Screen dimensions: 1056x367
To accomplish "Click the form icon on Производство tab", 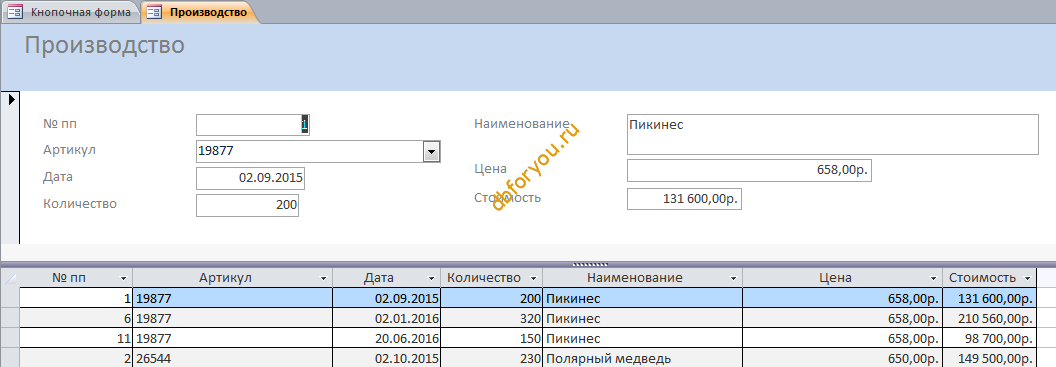I will click(x=154, y=12).
